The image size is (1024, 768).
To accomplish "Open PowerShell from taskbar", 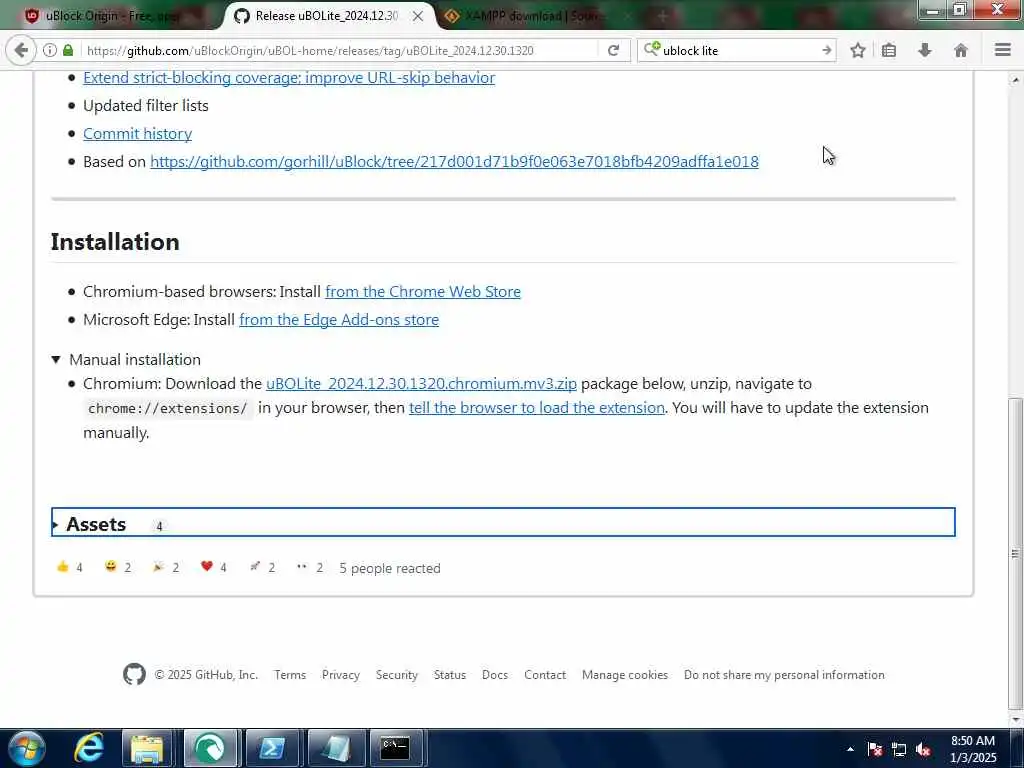I will click(272, 748).
